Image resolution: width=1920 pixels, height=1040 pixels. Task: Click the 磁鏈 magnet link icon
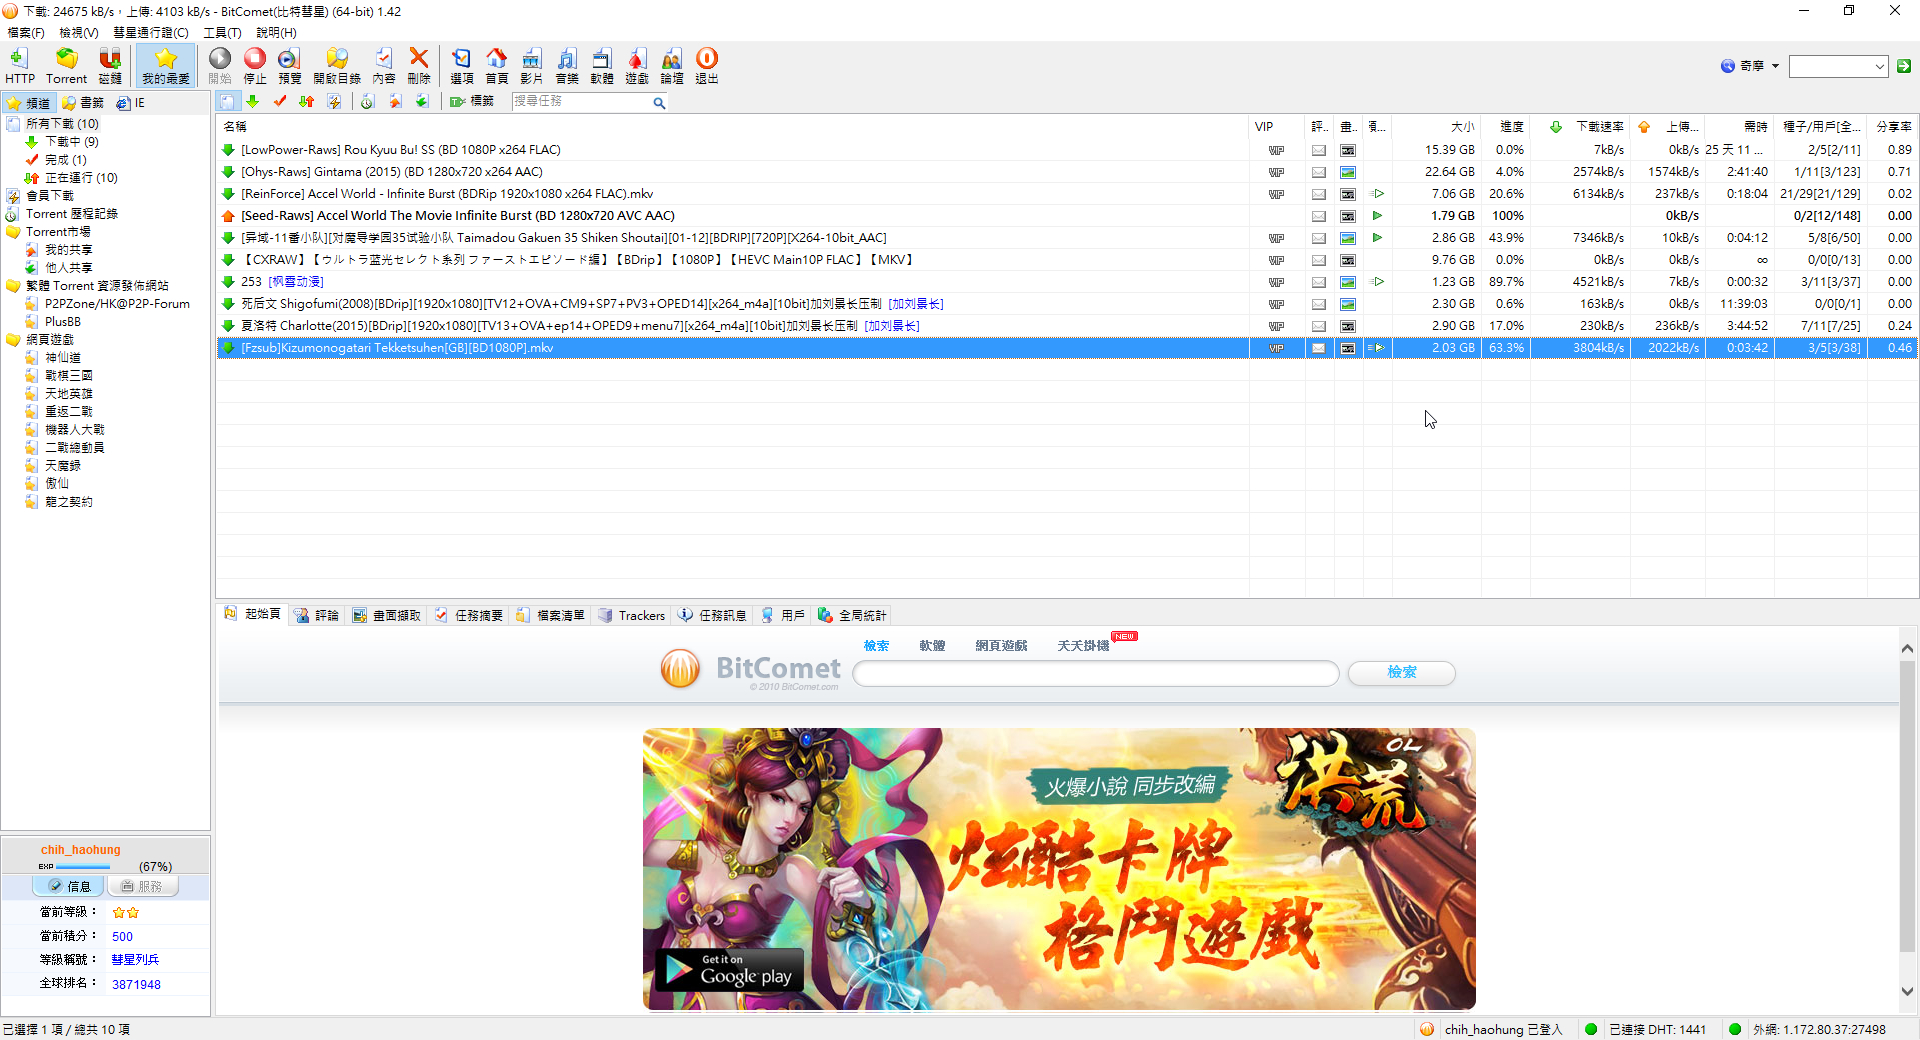pos(110,66)
